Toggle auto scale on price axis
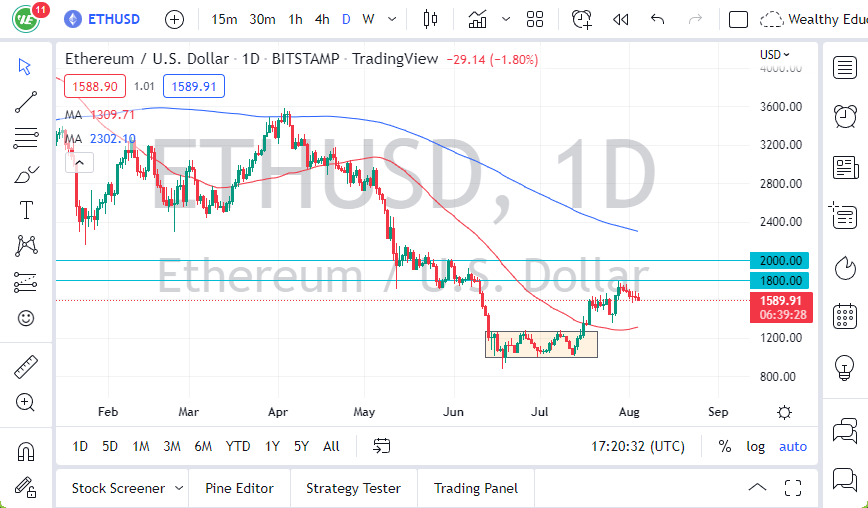Image resolution: width=868 pixels, height=508 pixels. pos(793,446)
